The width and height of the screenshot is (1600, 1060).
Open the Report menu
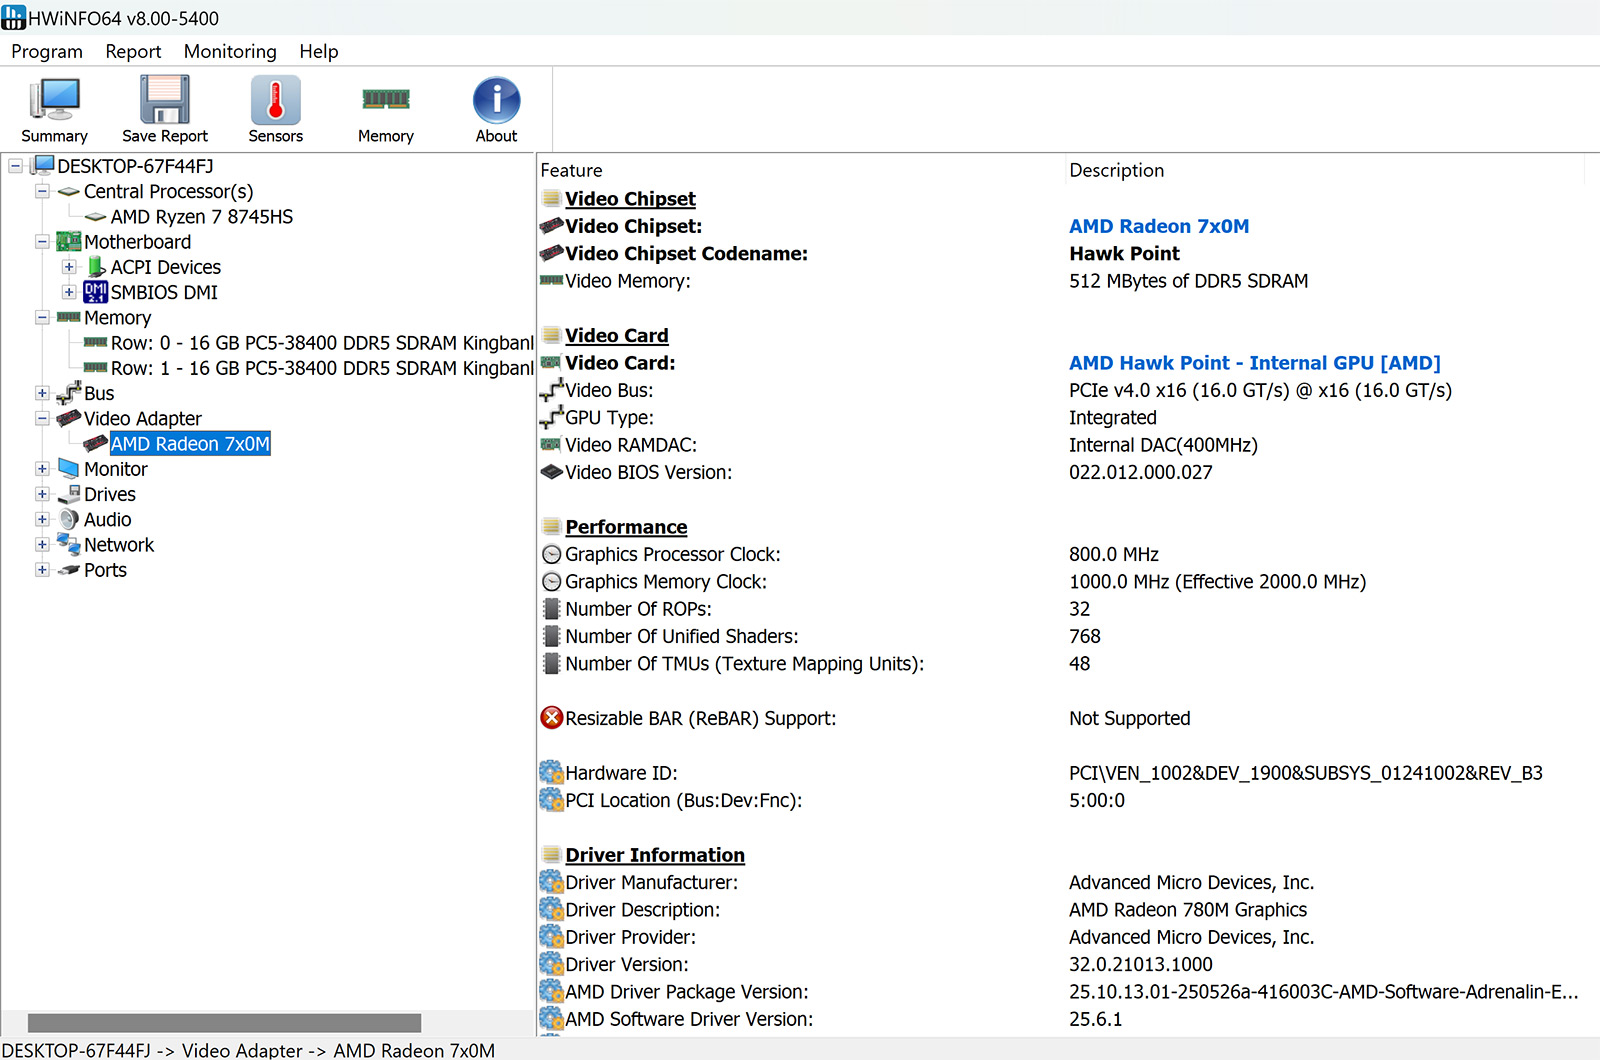pyautogui.click(x=133, y=51)
